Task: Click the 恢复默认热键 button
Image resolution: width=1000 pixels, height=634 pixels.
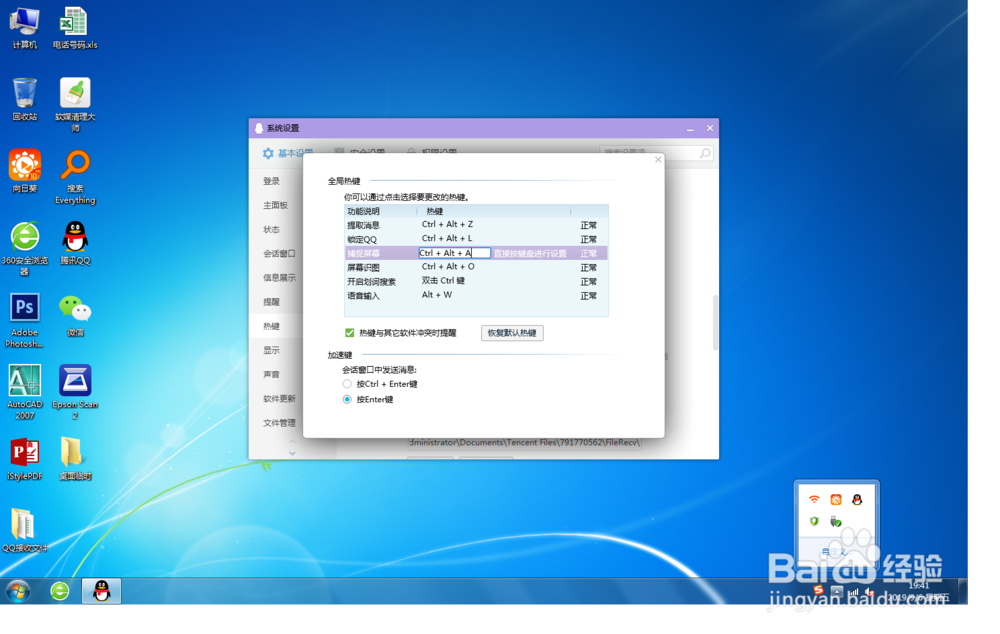Action: click(512, 333)
